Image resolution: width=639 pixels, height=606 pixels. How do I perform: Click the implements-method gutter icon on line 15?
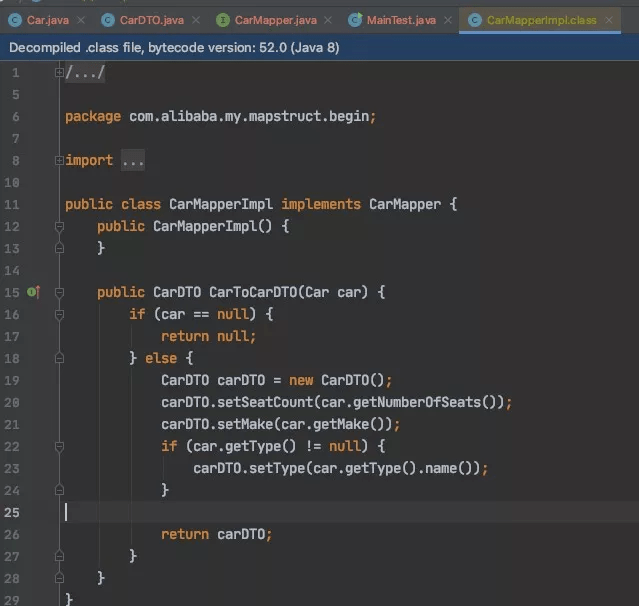[33, 292]
